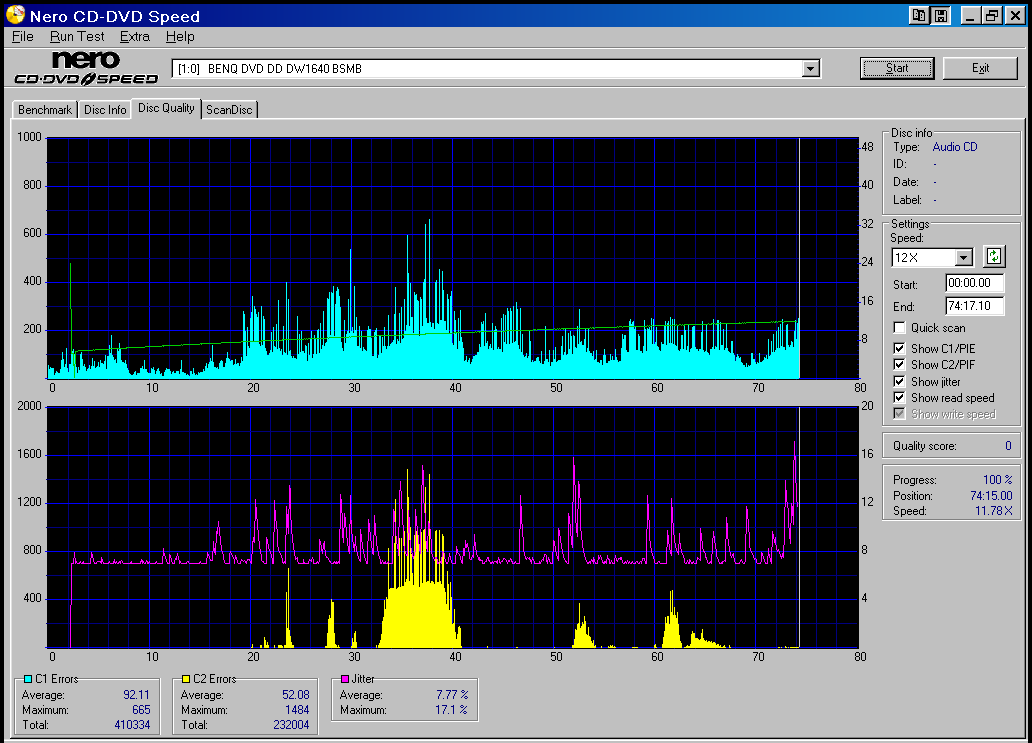This screenshot has height=743, width=1032.
Task: Minimize the Nero CD-DVD Speed window
Action: point(969,15)
